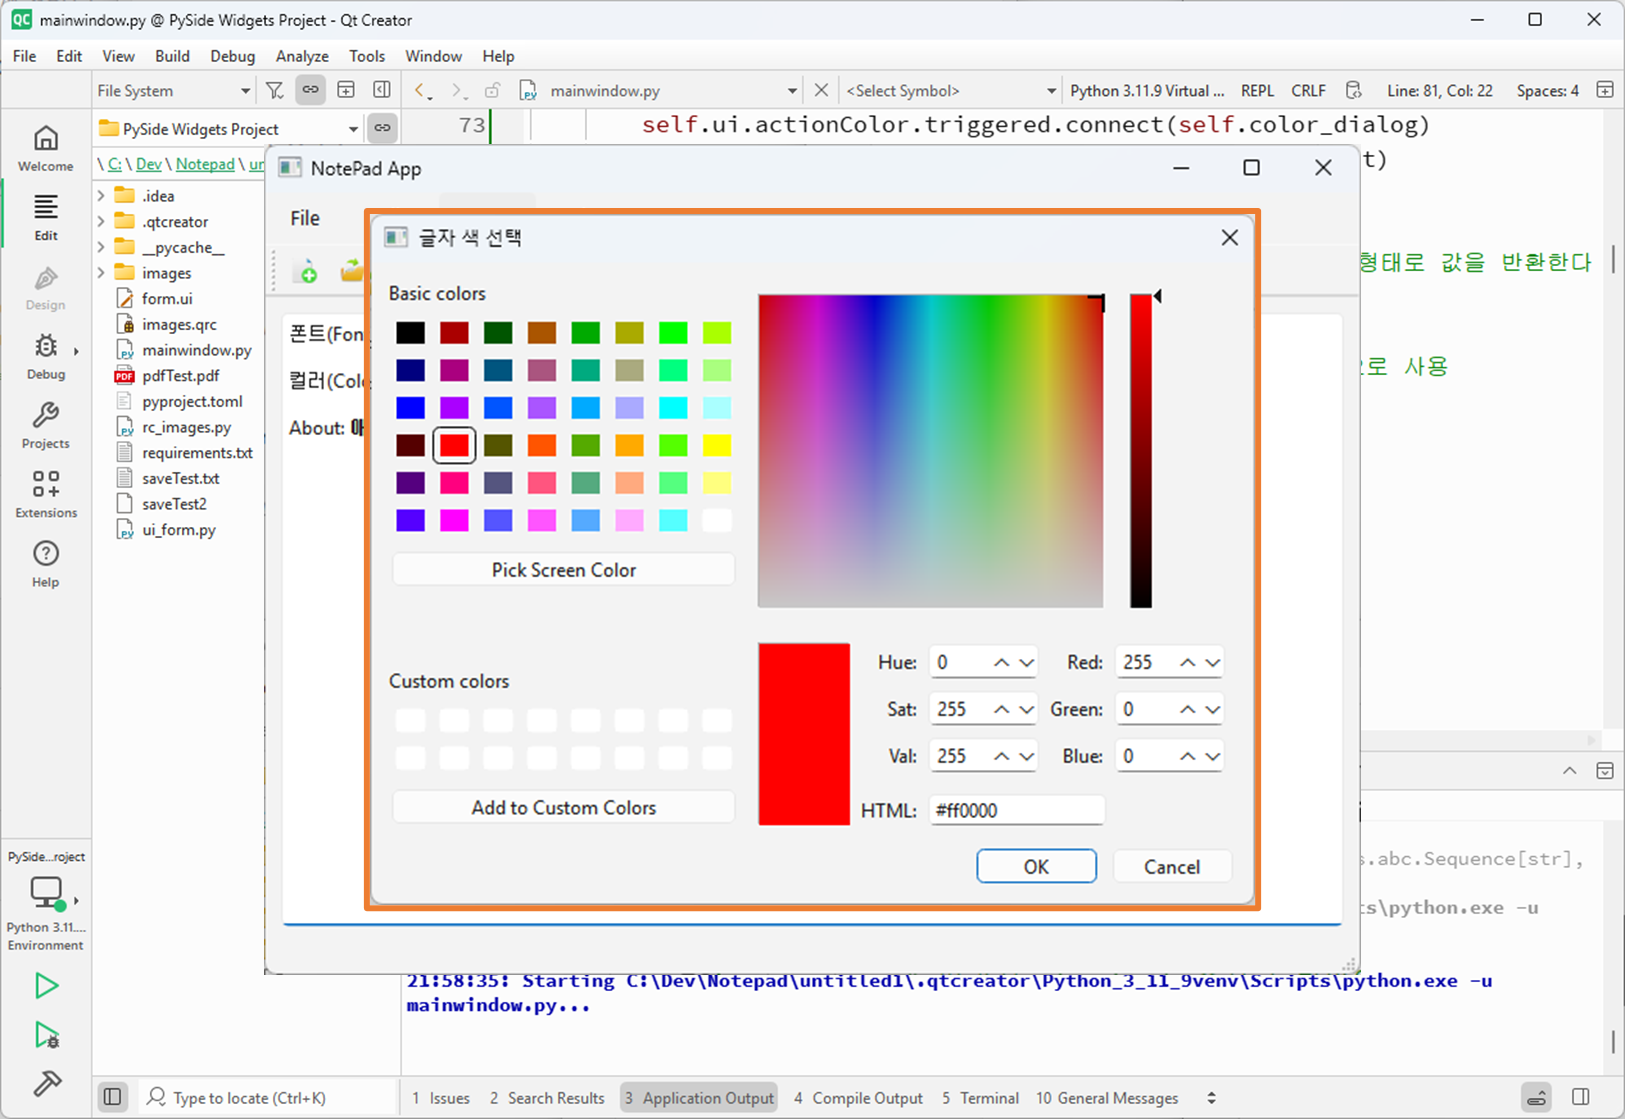Start debugging with Run-debug icon
This screenshot has width=1625, height=1119.
[46, 1035]
